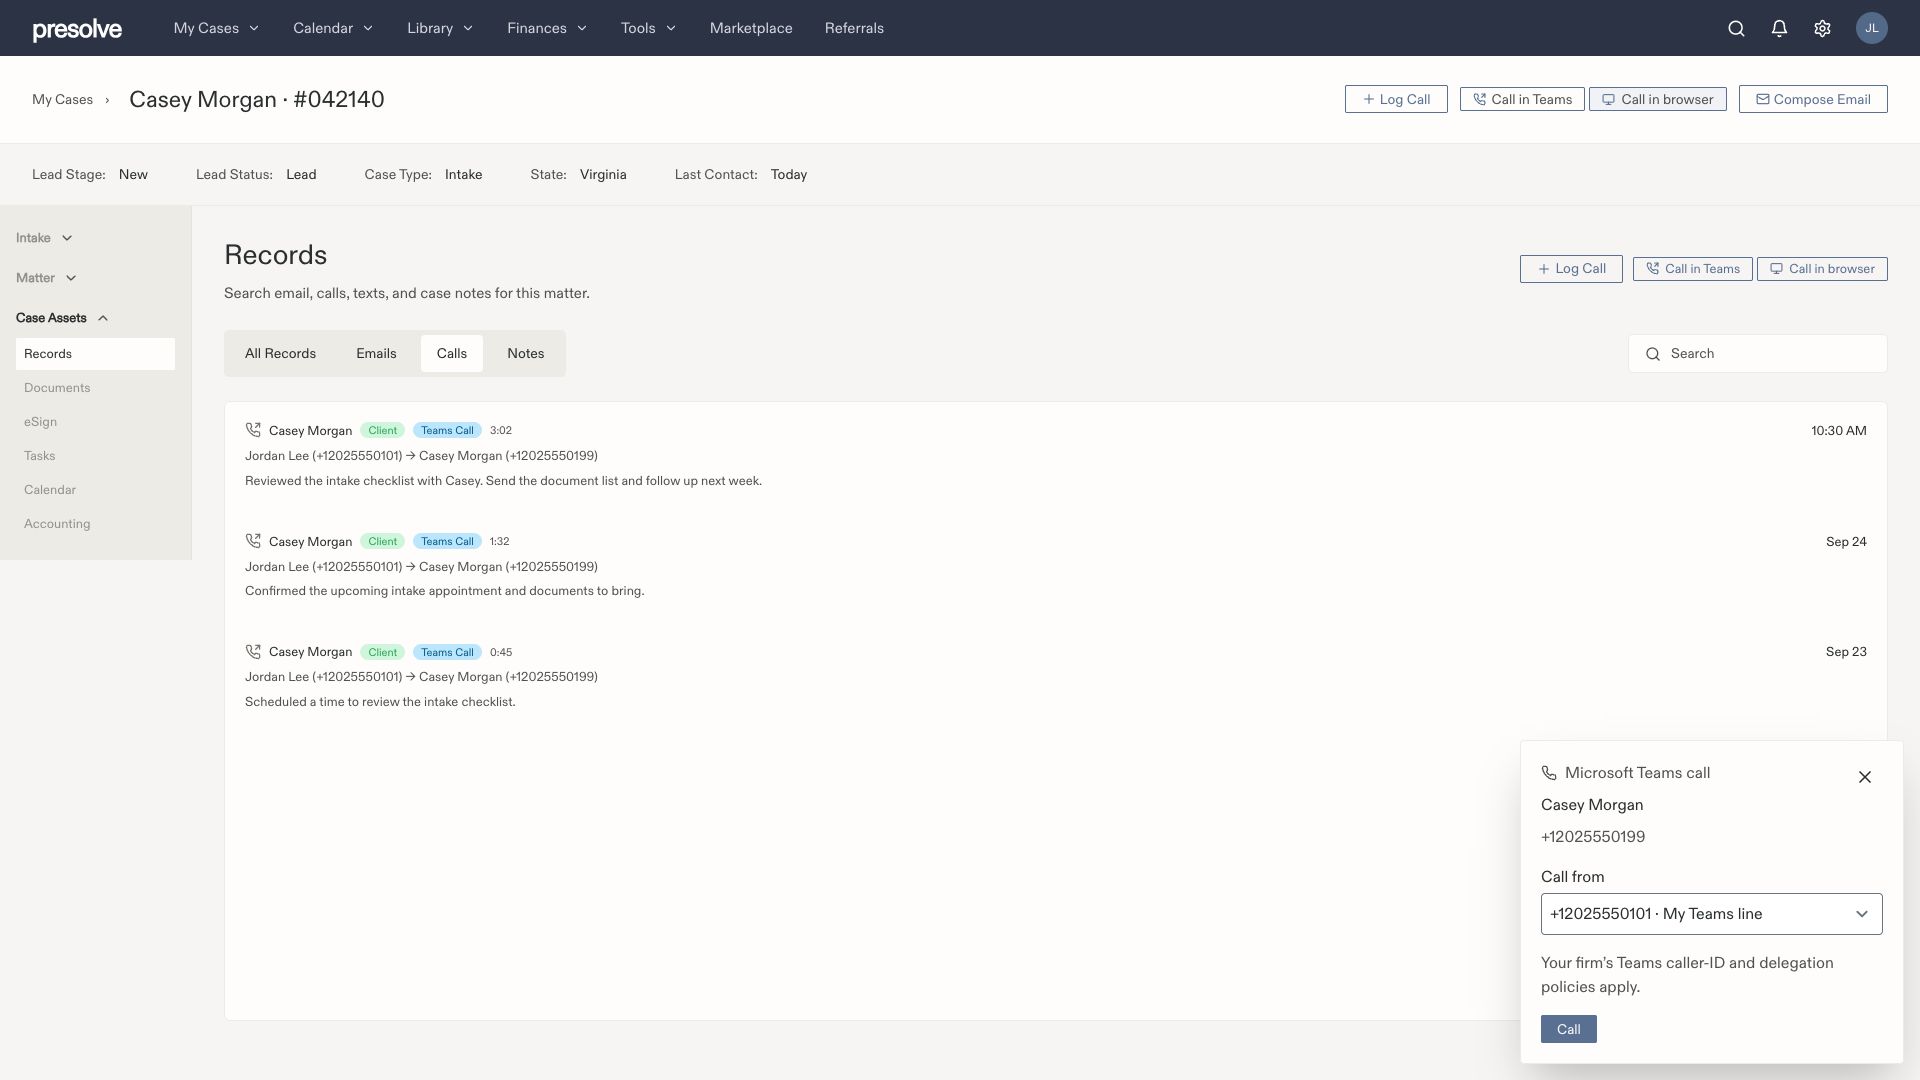Expand the Intake sidebar section
The image size is (1920, 1080).
pyautogui.click(x=44, y=238)
